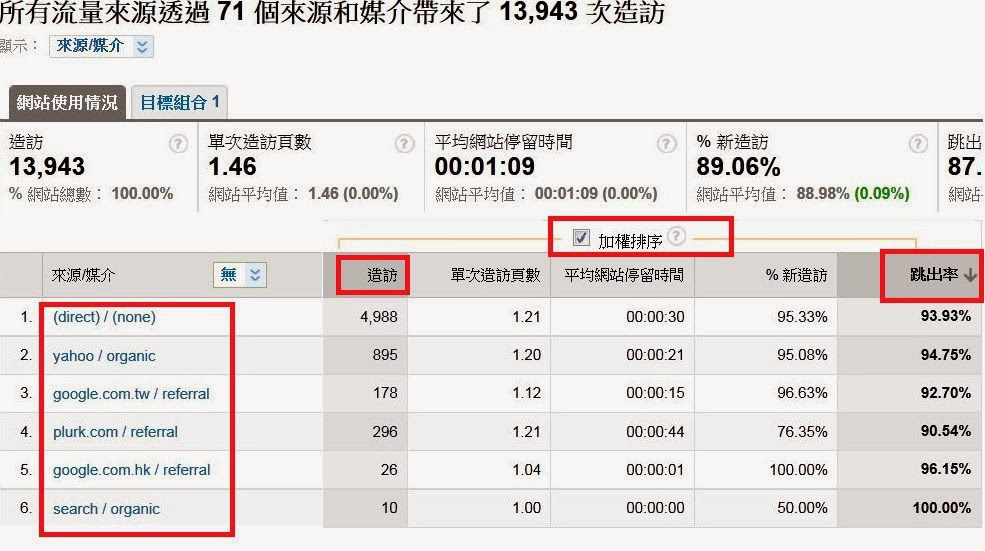Select visits value 178
985x551 pixels.
(385, 393)
